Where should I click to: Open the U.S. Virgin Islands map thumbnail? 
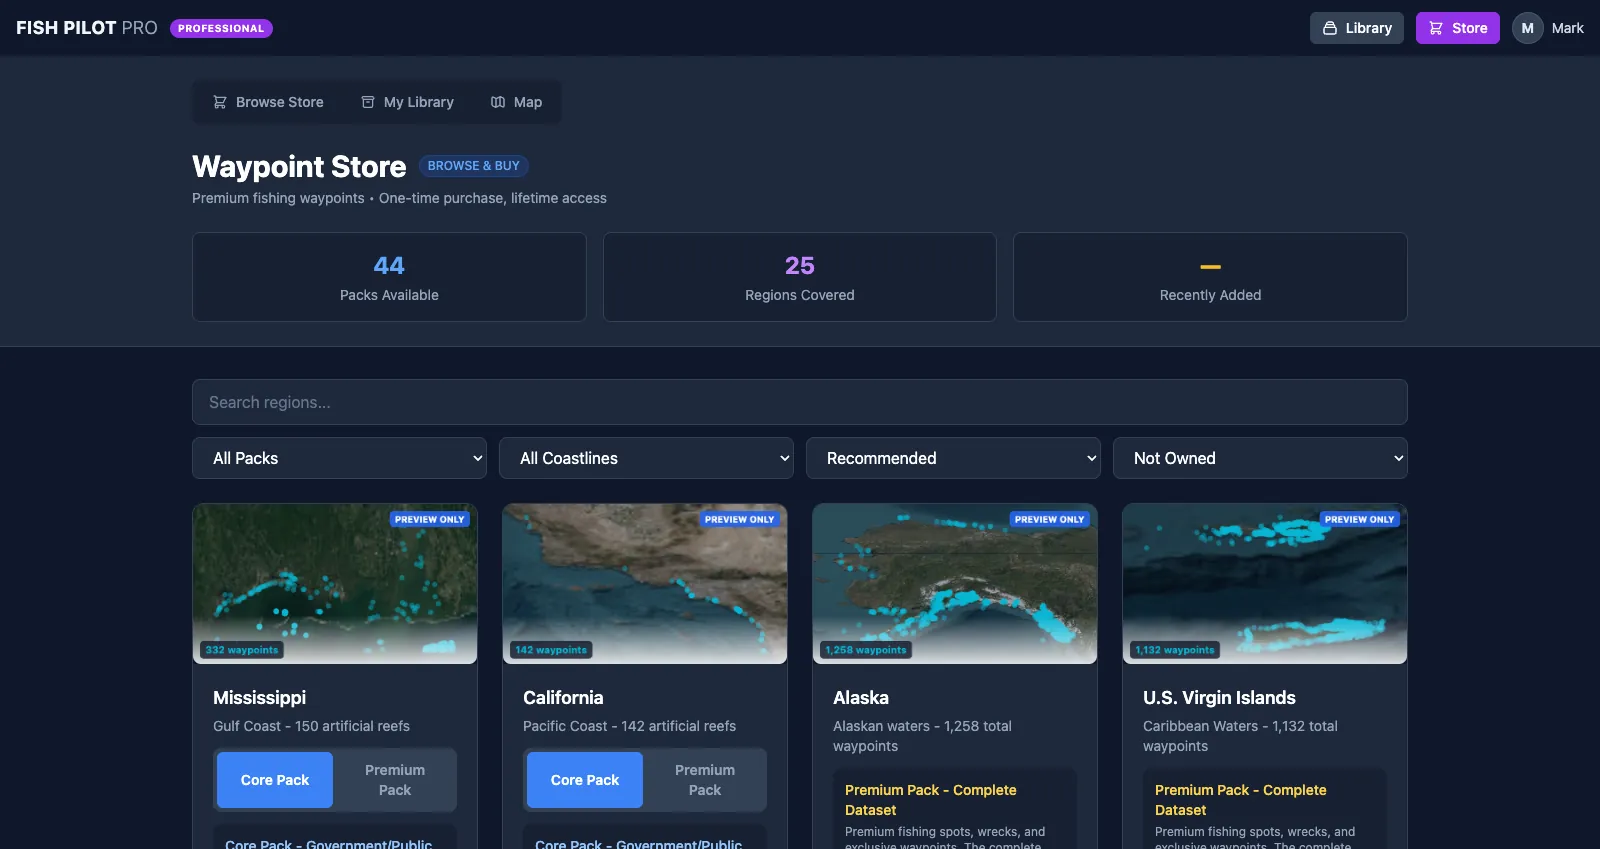point(1265,584)
